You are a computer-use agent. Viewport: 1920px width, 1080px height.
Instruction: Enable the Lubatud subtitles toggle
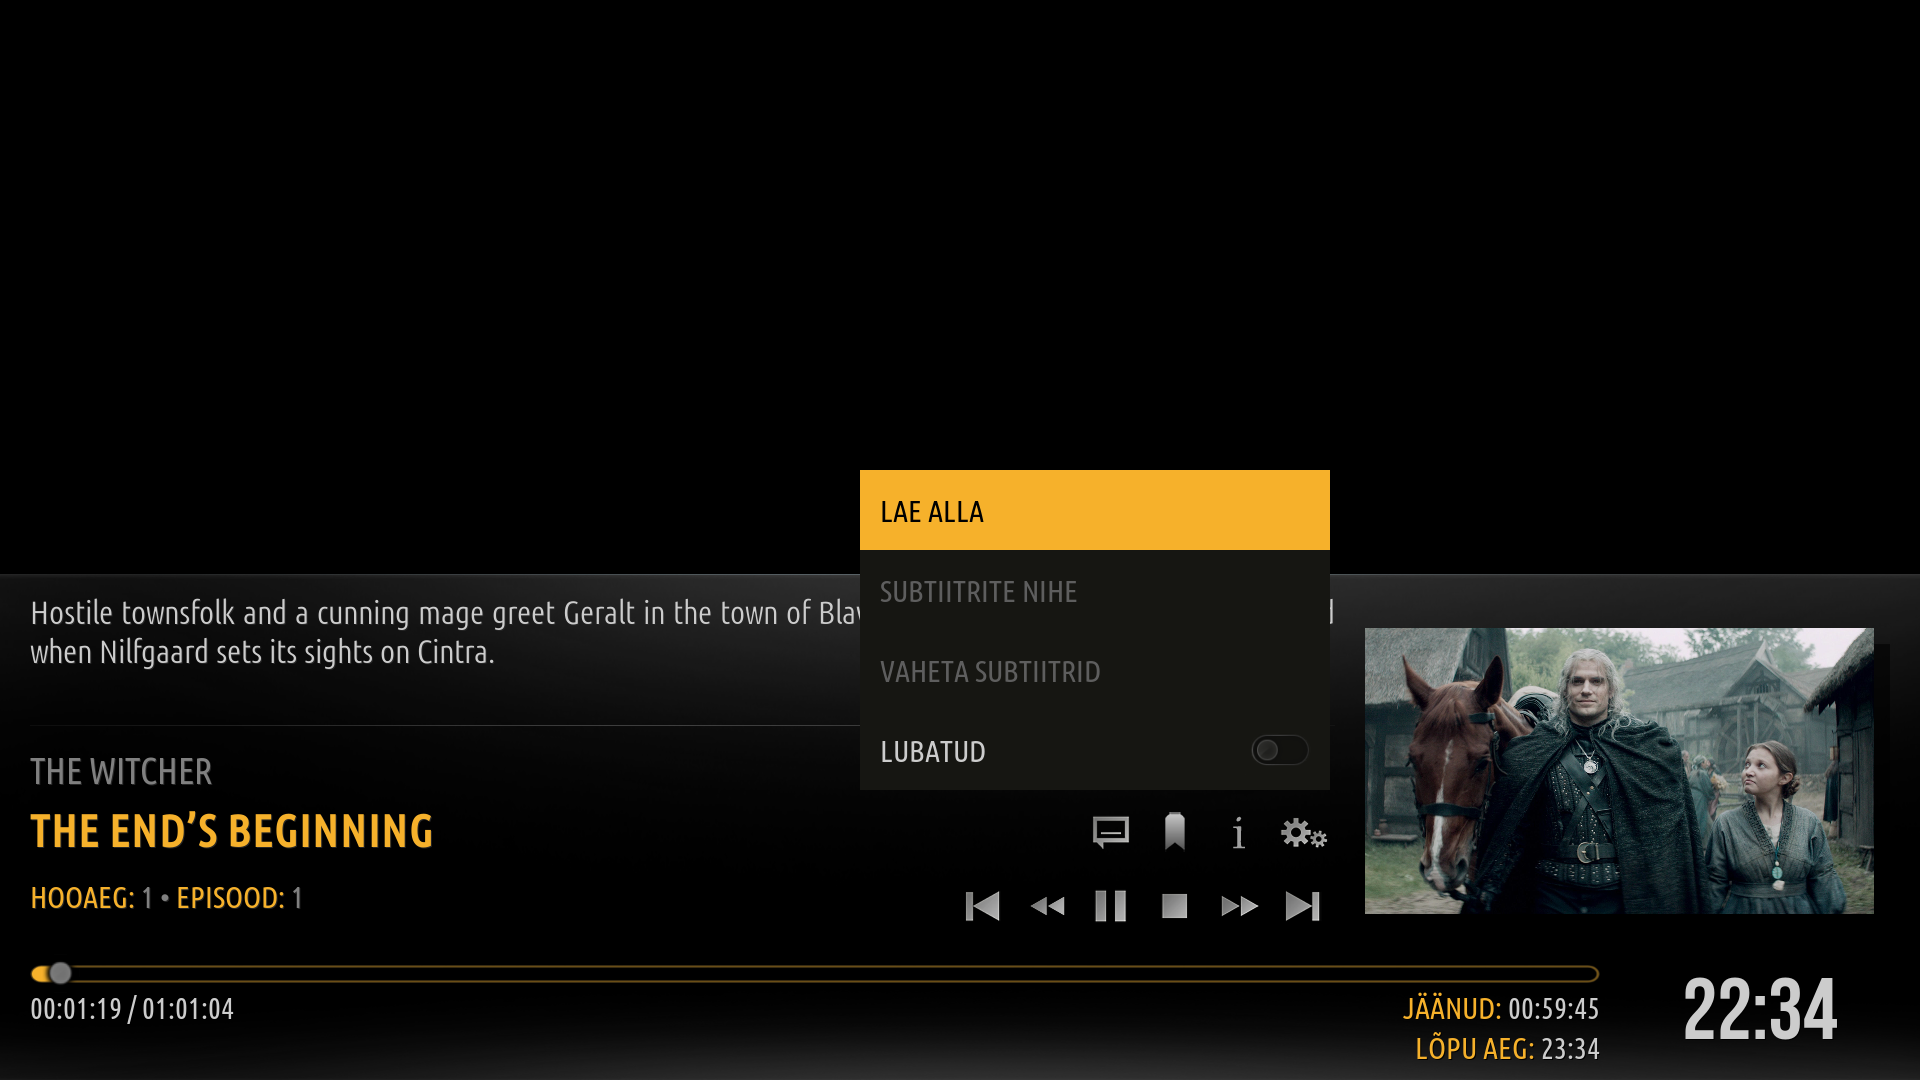(1279, 751)
